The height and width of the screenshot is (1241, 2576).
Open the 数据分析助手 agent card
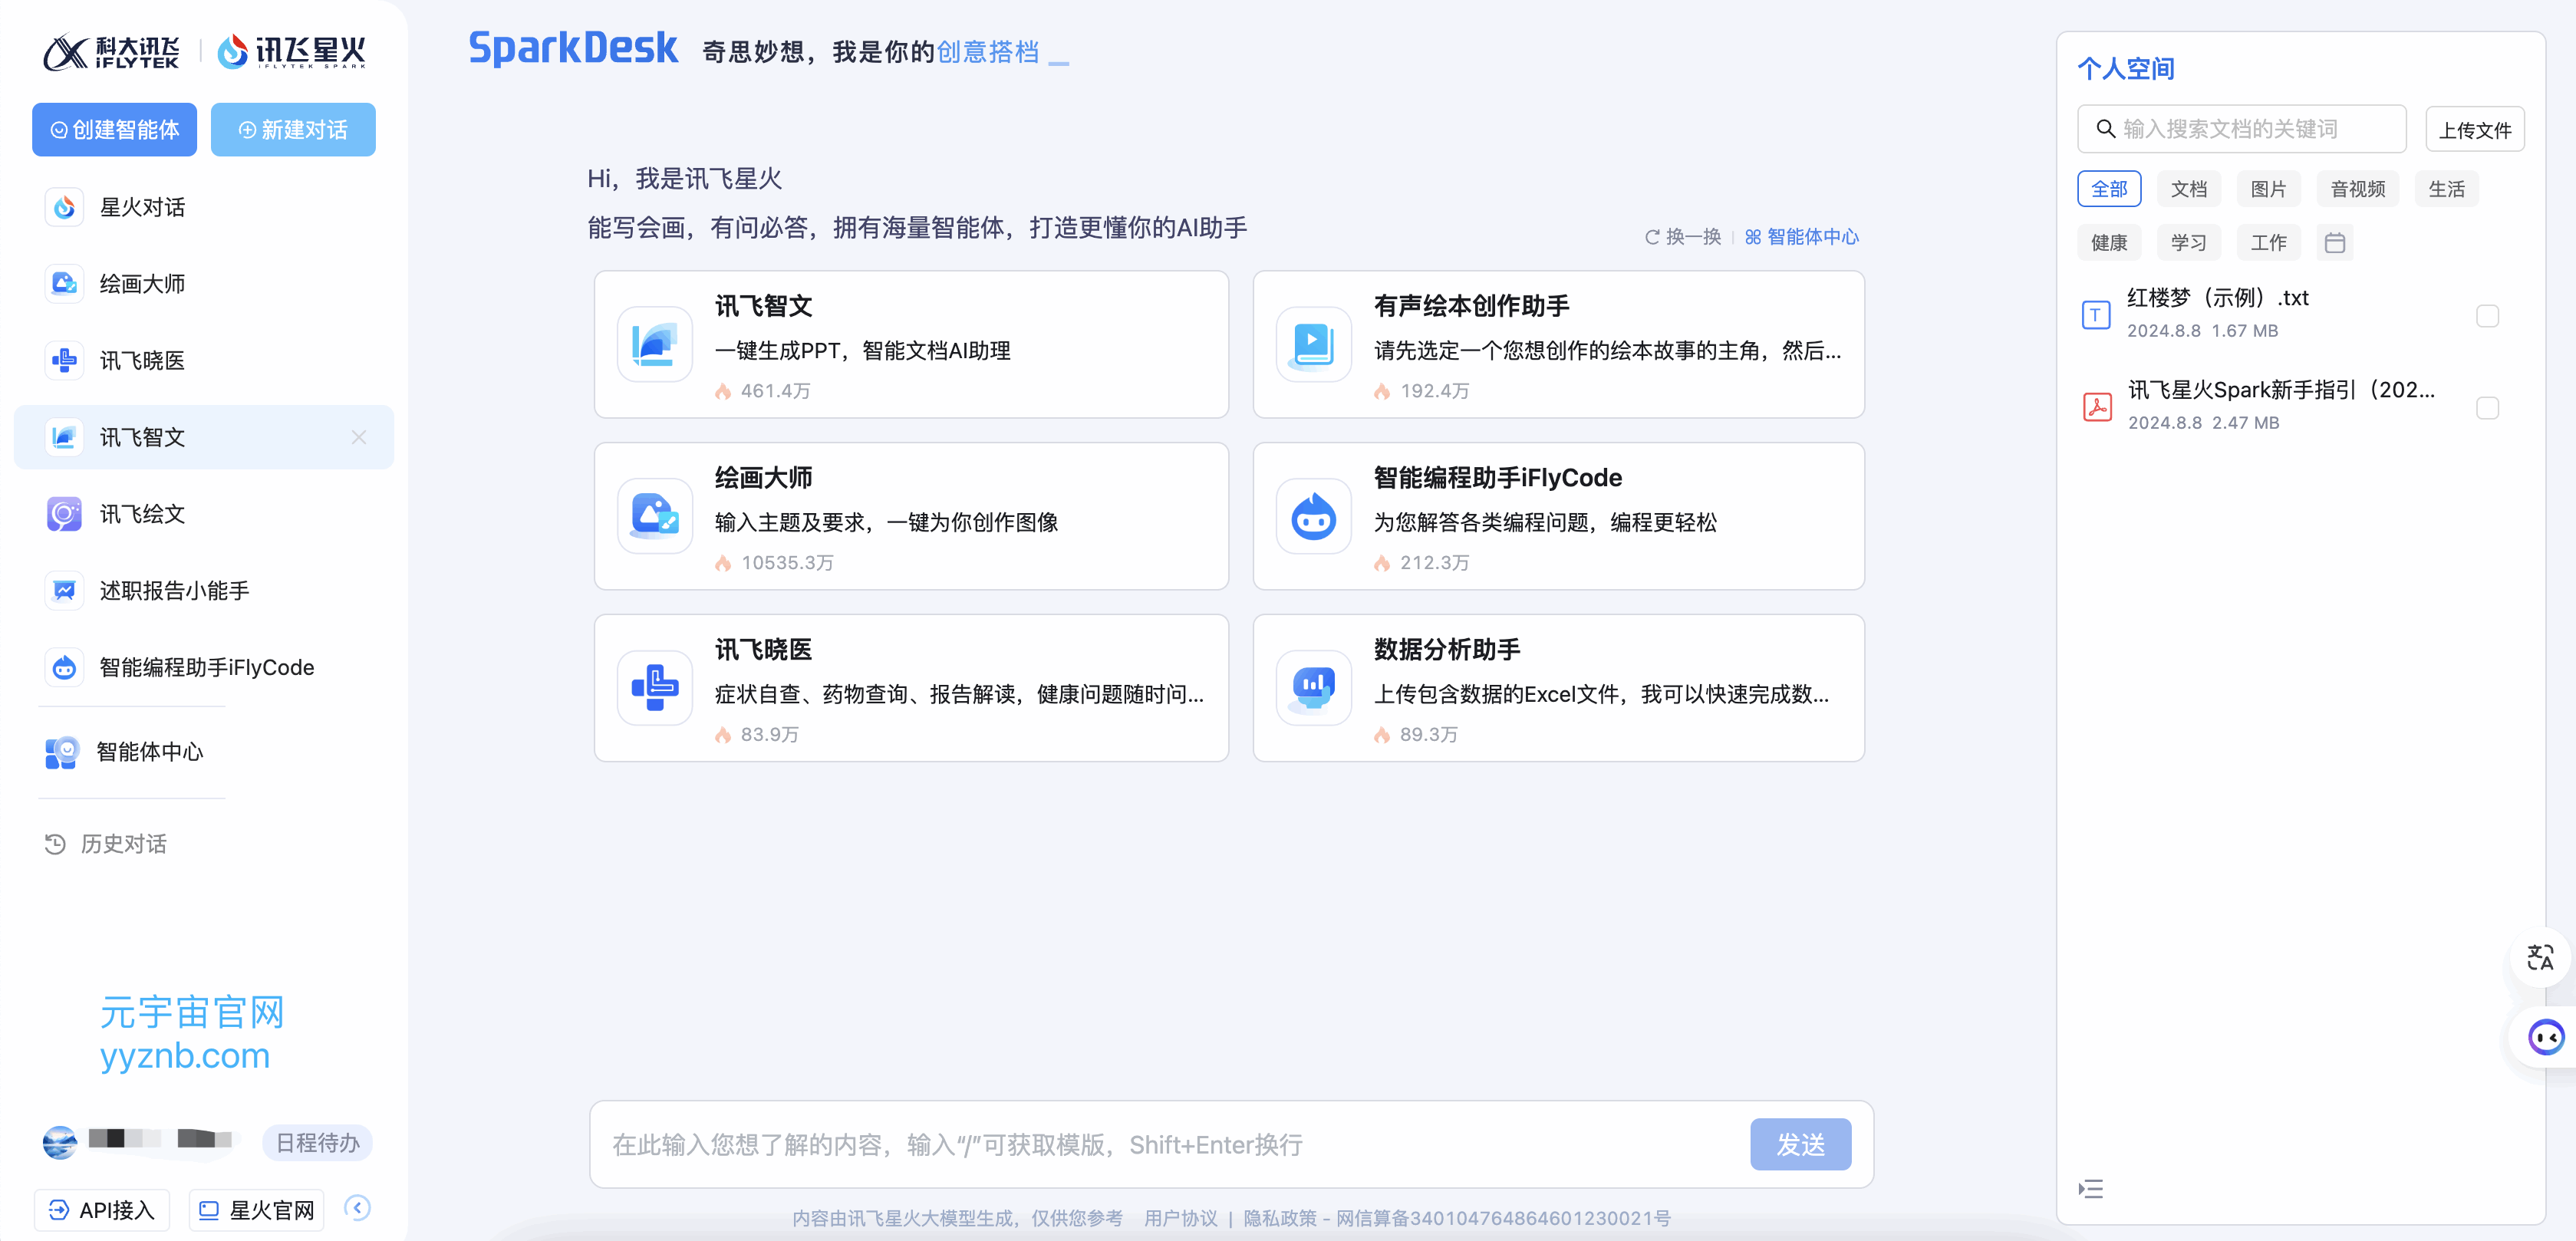(1557, 688)
